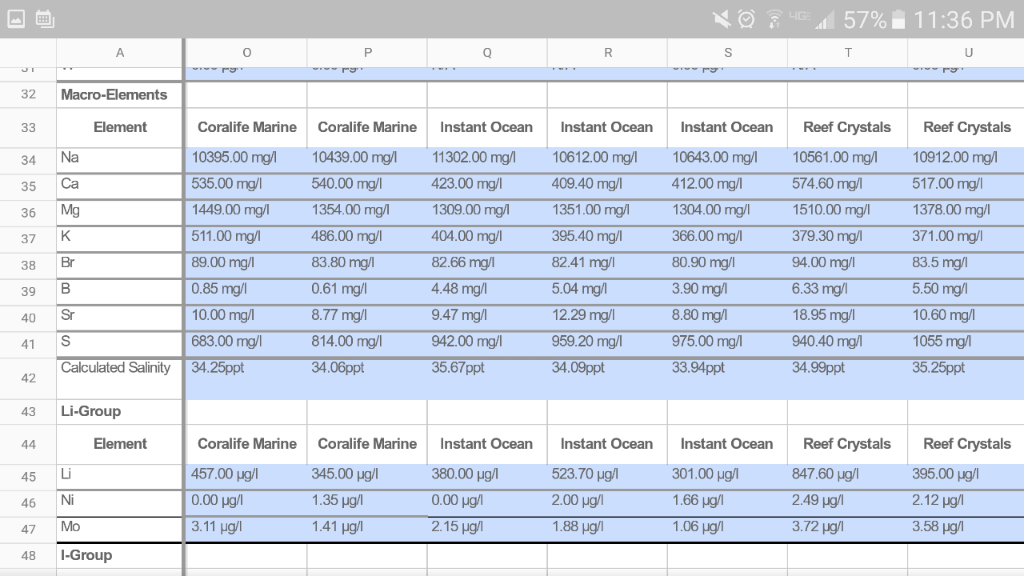
Task: Select the 11302.00 mg/l sodium cell
Action: [x=487, y=161]
